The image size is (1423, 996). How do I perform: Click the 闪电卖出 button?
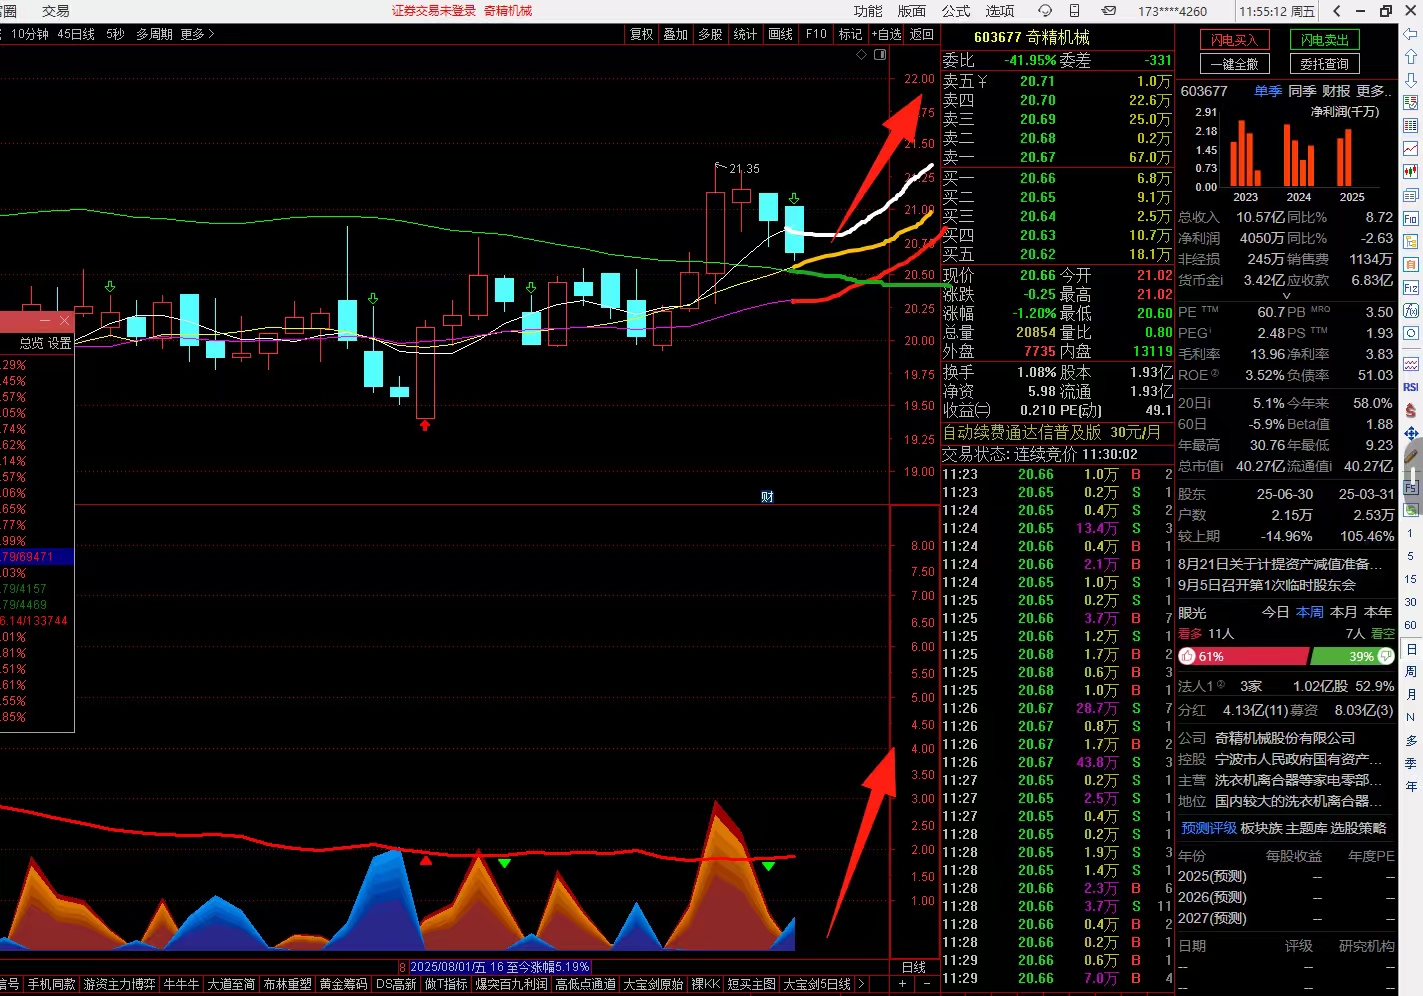tap(1325, 40)
